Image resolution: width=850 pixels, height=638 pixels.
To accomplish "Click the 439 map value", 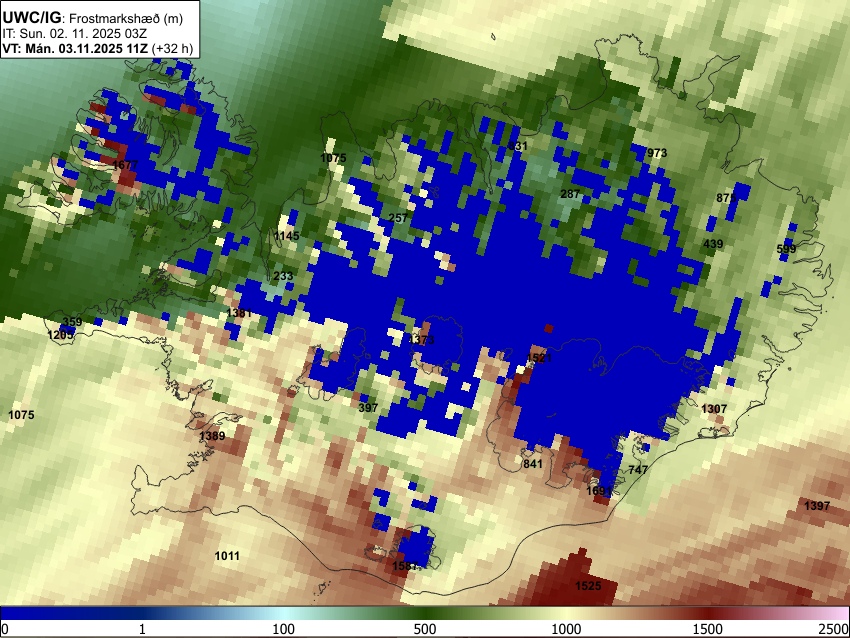I will tap(713, 244).
